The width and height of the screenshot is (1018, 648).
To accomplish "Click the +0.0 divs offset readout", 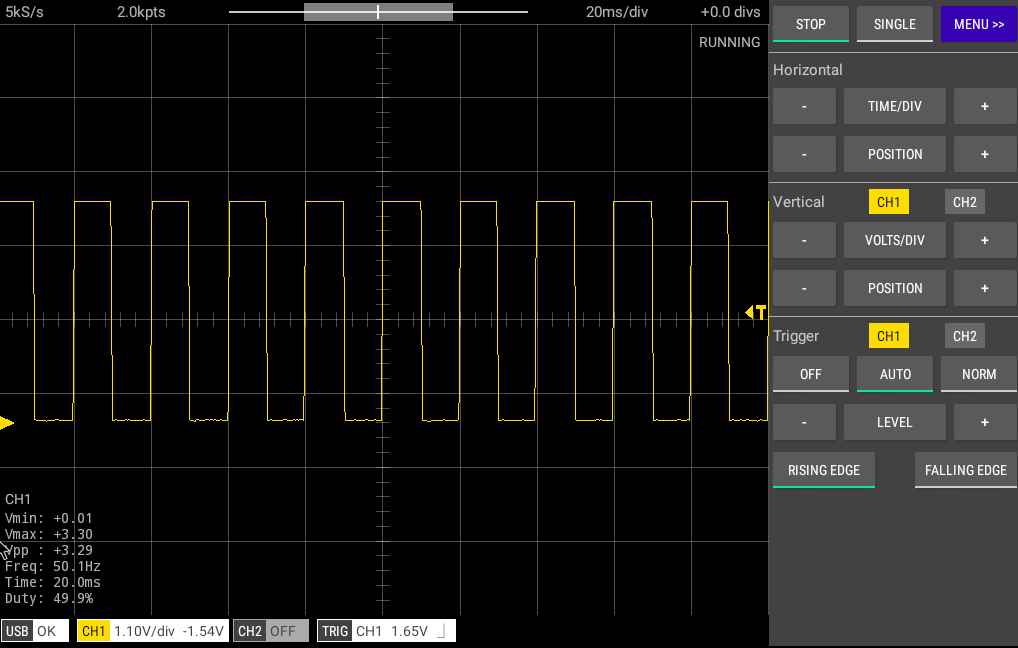I will point(730,12).
